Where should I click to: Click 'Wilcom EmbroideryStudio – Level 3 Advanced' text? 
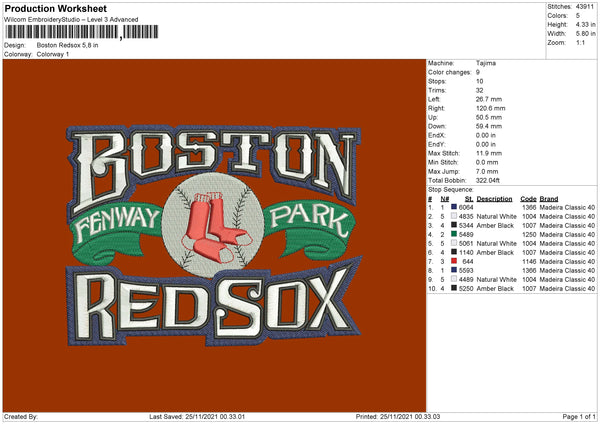[71, 20]
